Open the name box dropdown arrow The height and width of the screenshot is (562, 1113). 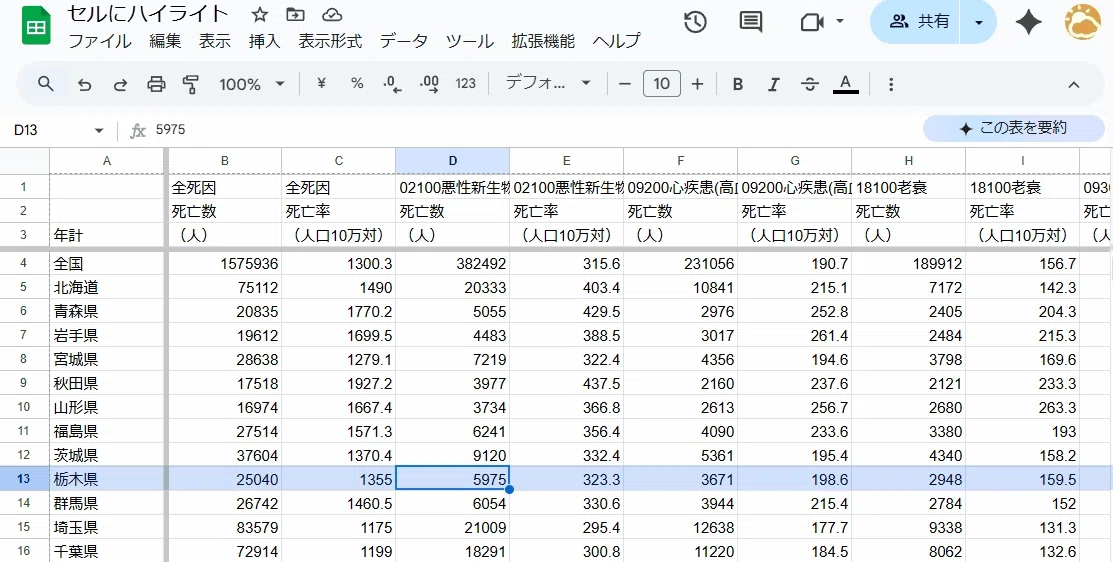(99, 130)
